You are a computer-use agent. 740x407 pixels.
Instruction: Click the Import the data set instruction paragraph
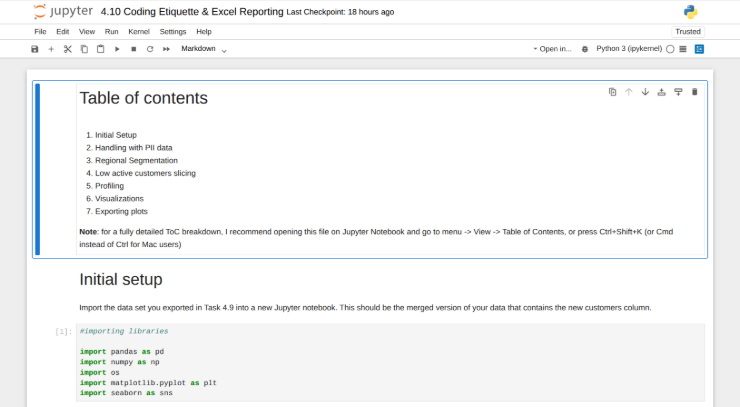click(365, 308)
